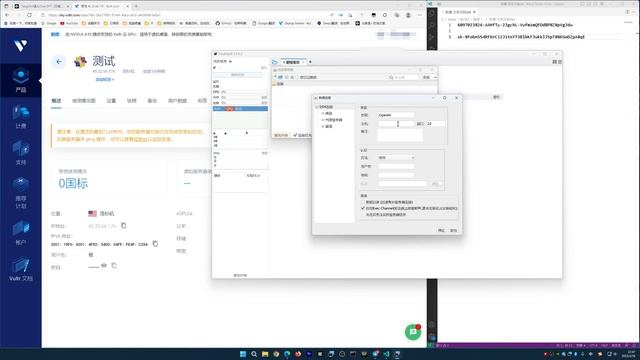Open the Account section in Vultr sidebar
The width and height of the screenshot is (640, 360).
(x=20, y=233)
